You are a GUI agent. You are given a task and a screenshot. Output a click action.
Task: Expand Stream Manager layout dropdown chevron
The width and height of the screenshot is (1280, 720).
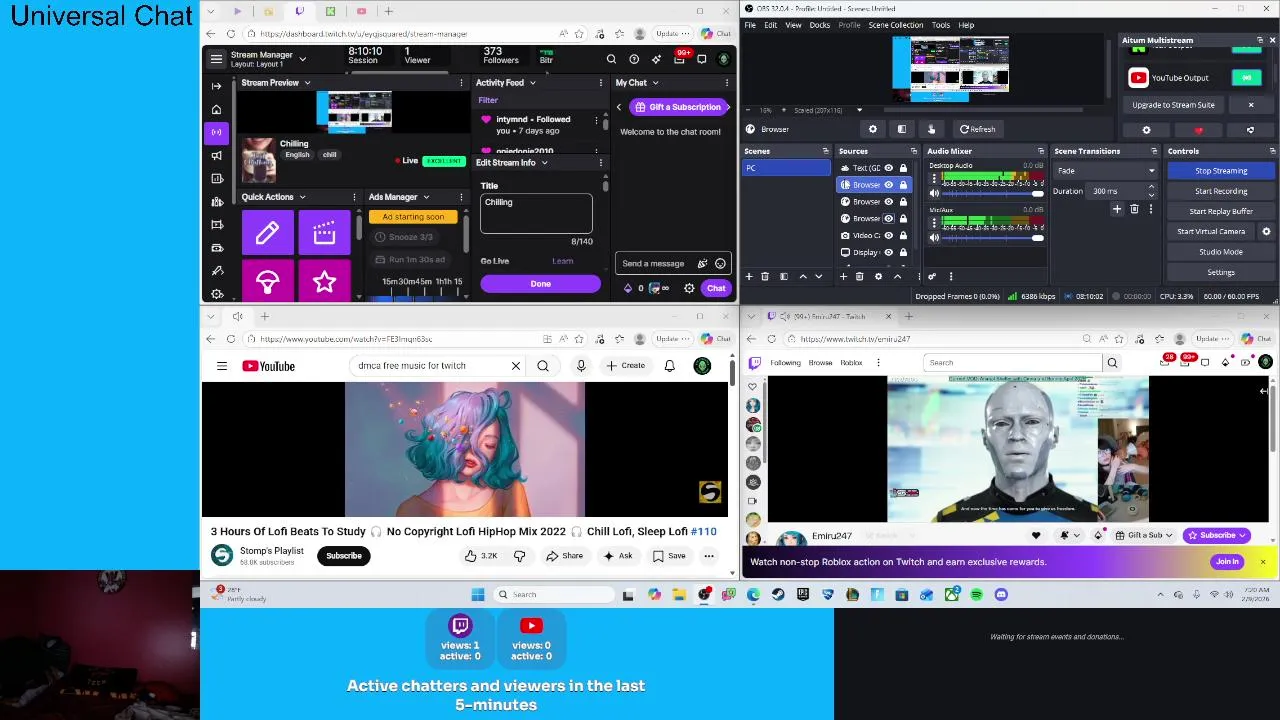[303, 59]
